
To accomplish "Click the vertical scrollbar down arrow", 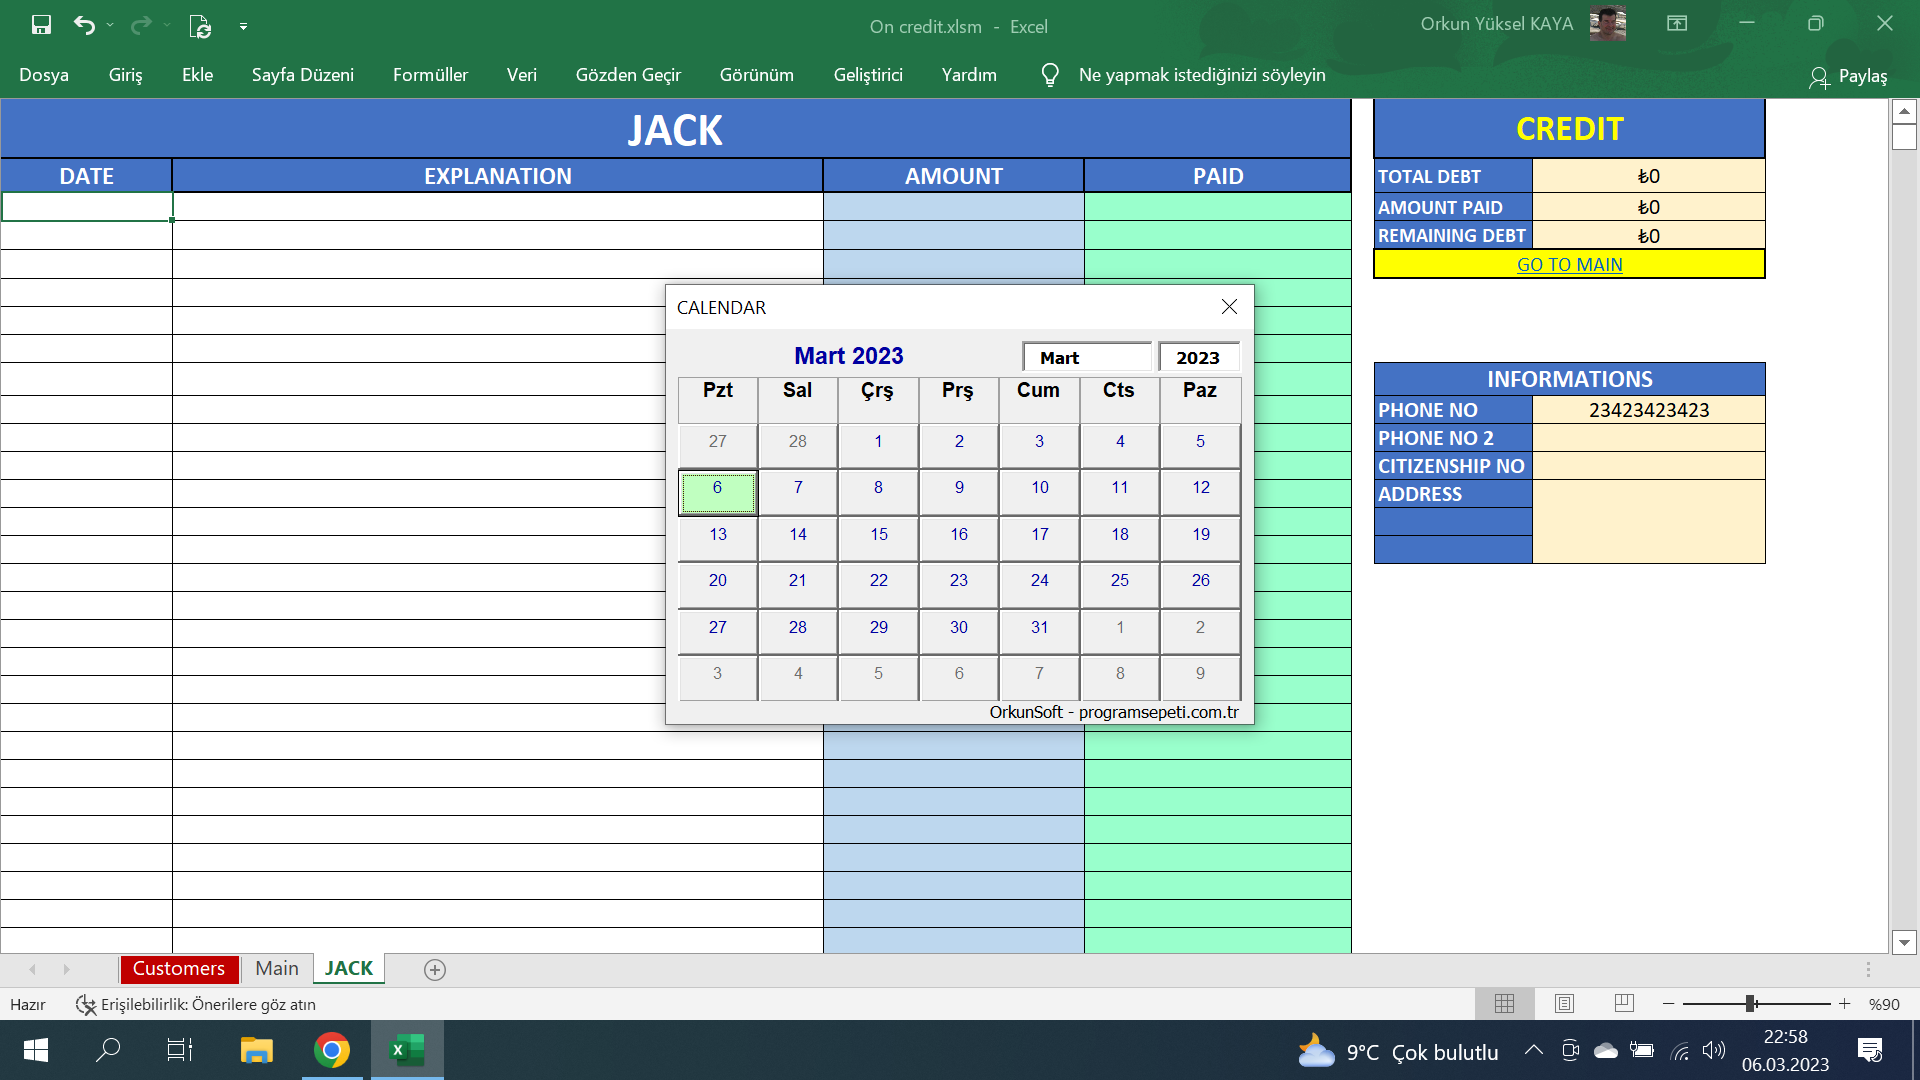I will click(1904, 942).
